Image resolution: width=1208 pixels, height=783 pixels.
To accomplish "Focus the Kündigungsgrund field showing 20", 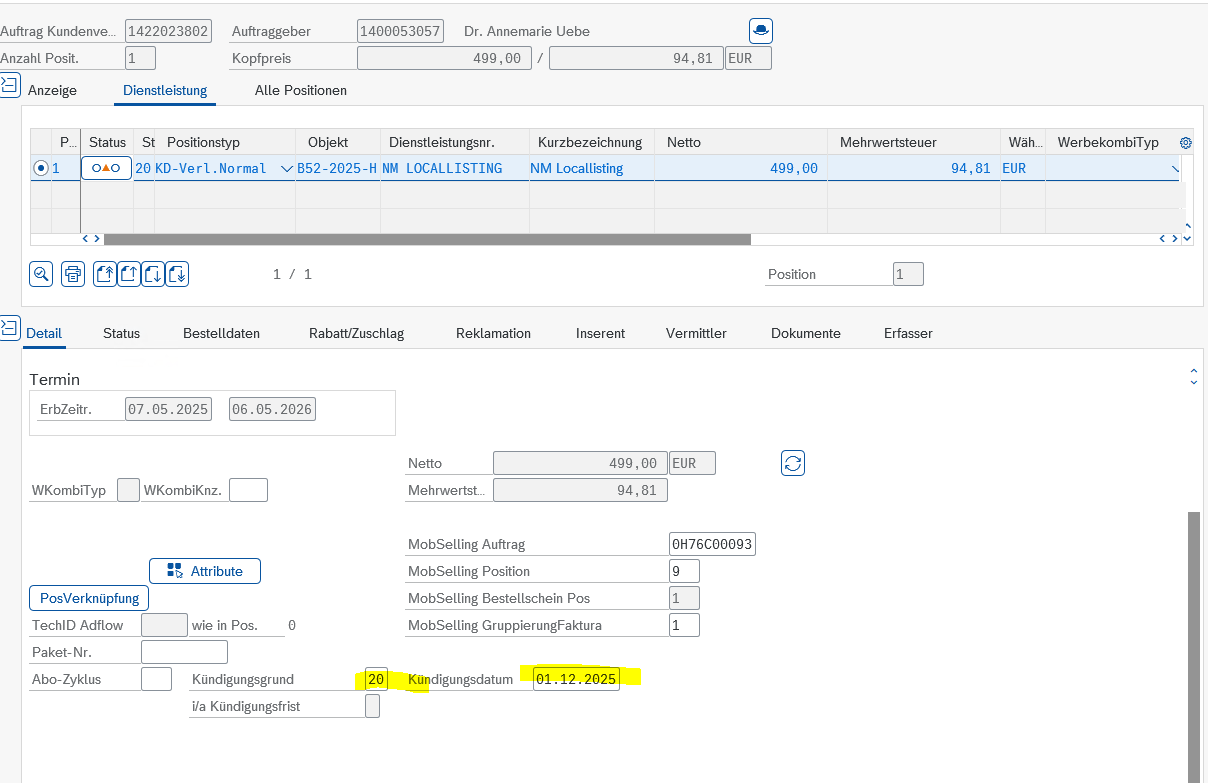I will click(376, 679).
